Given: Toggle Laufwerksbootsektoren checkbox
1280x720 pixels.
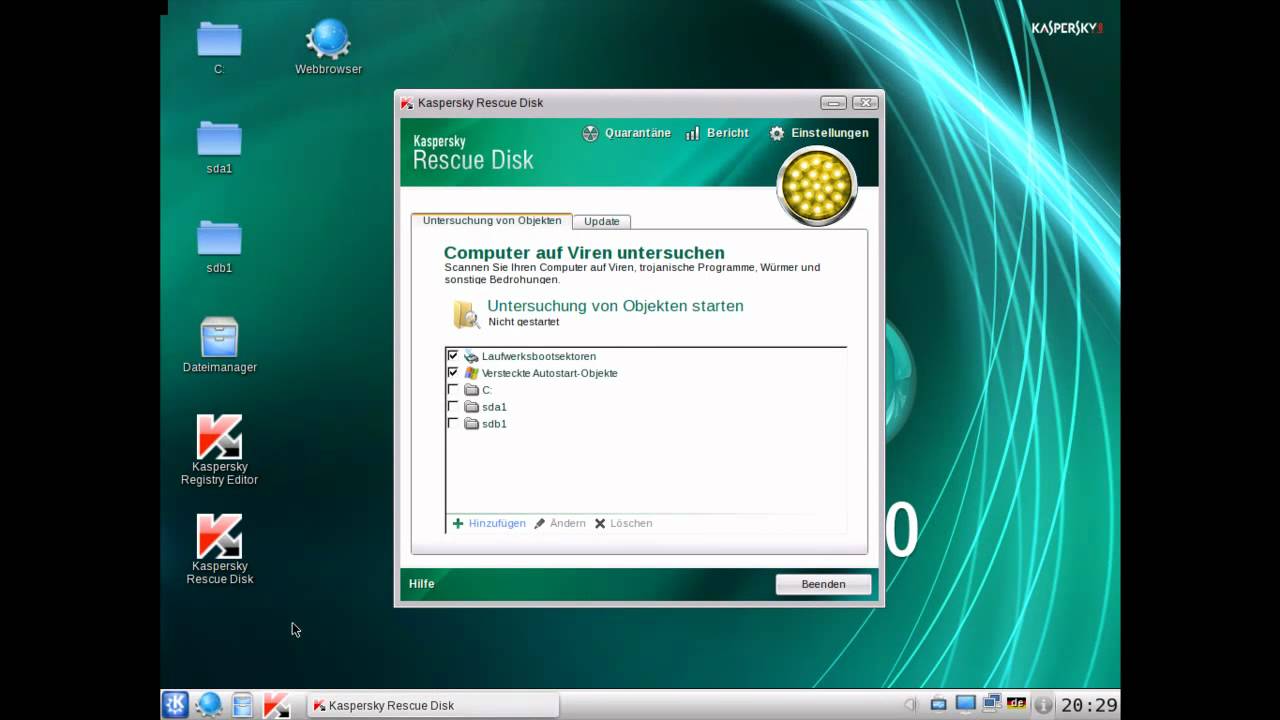Looking at the screenshot, I should [x=453, y=356].
